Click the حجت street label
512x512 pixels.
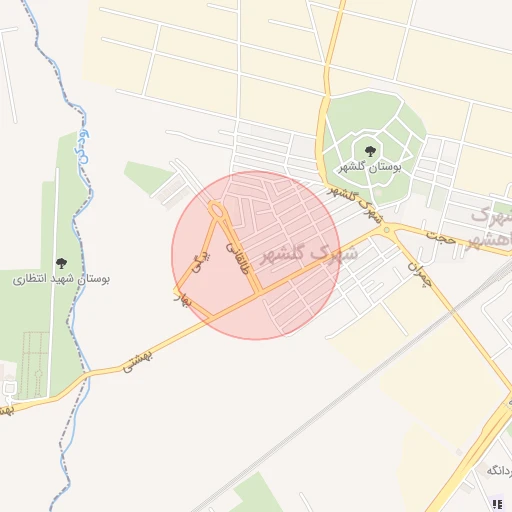[441, 238]
